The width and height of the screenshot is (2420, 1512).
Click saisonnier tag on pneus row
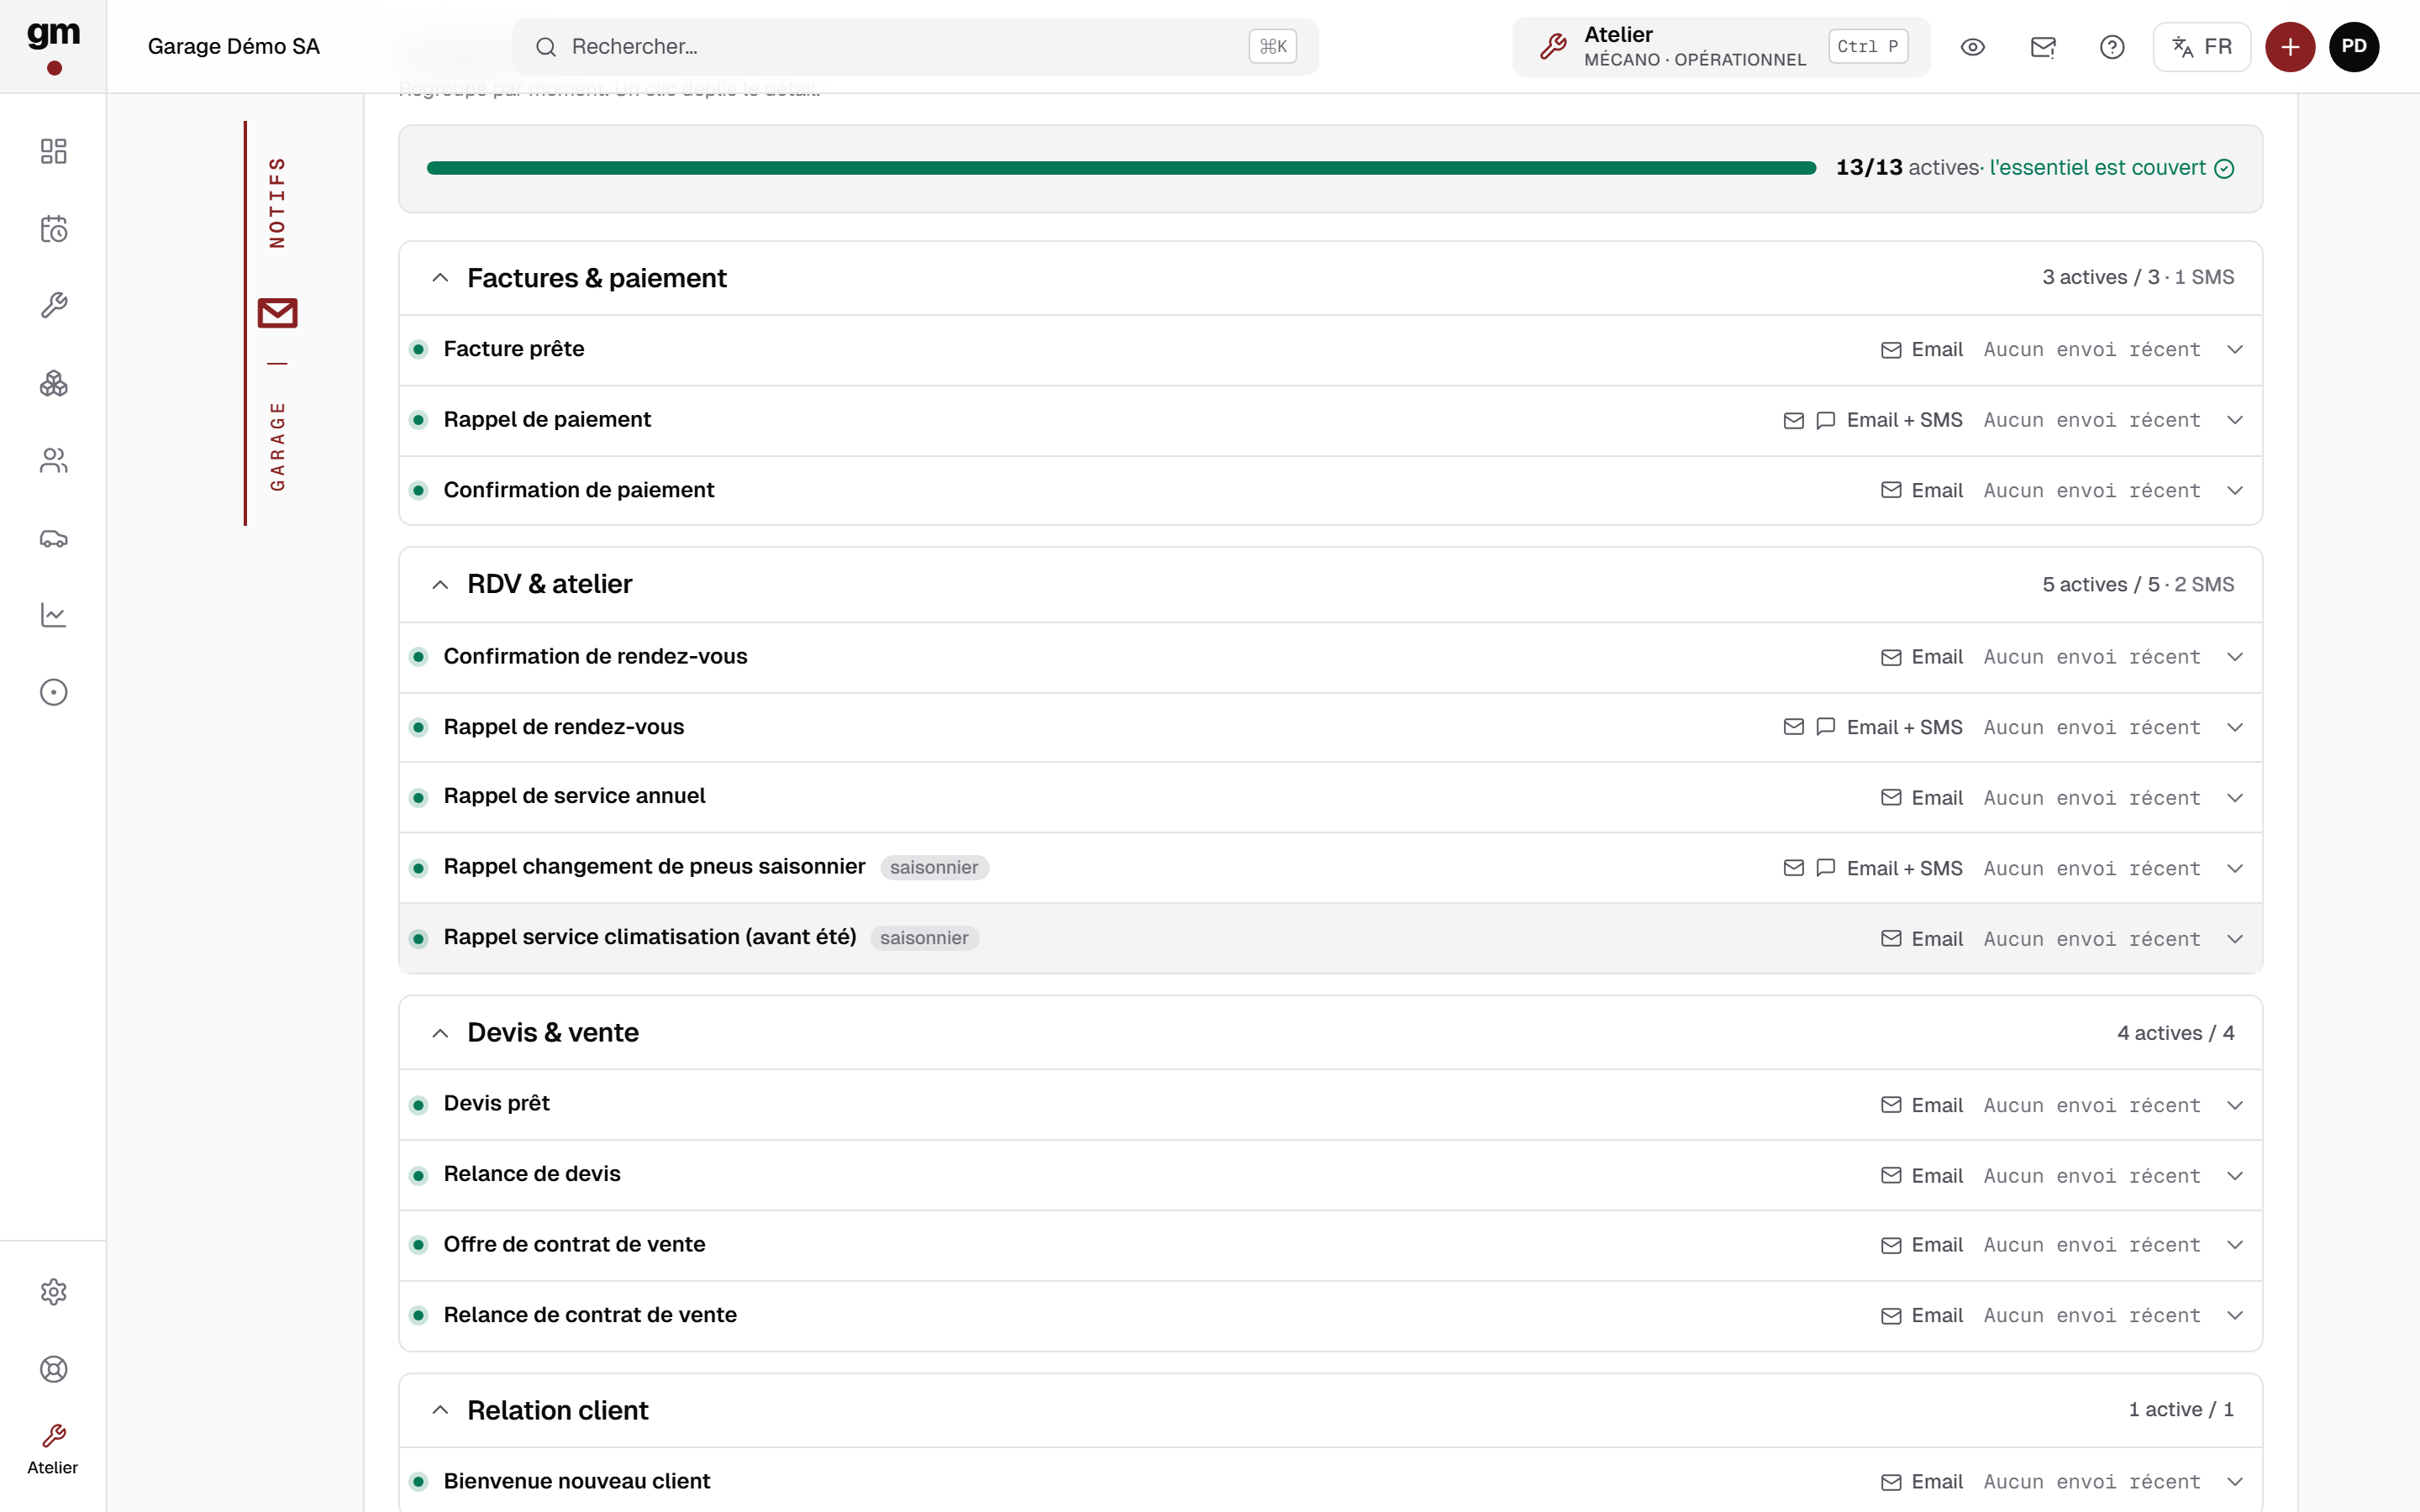[934, 868]
